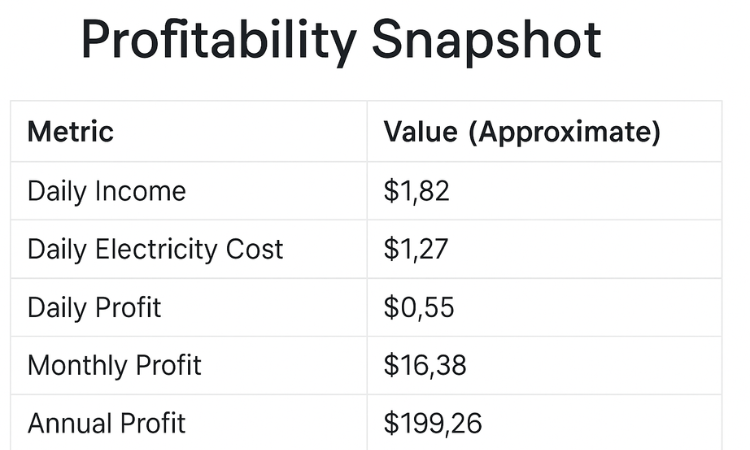Select the $1,27 electricity cost value
750x450 pixels.
coord(416,249)
